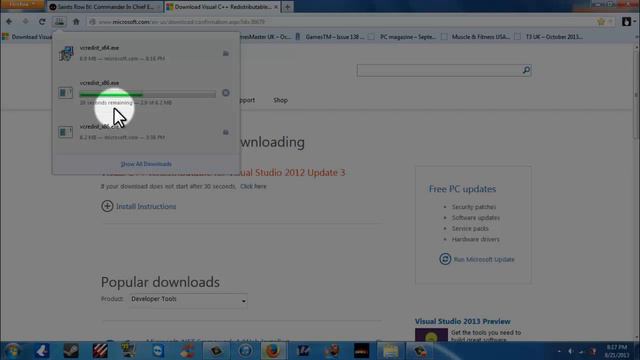
Task: Click the vcredist_x86.exe download progress bar
Action: coord(148,95)
